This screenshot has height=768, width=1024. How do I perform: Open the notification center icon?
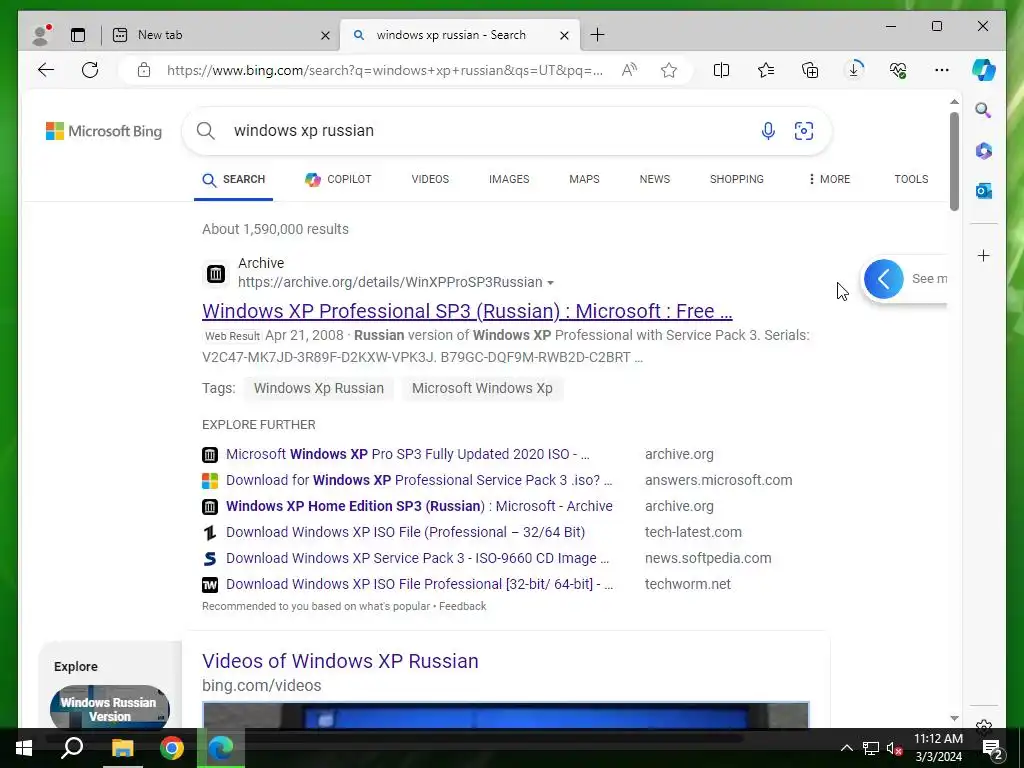click(992, 748)
